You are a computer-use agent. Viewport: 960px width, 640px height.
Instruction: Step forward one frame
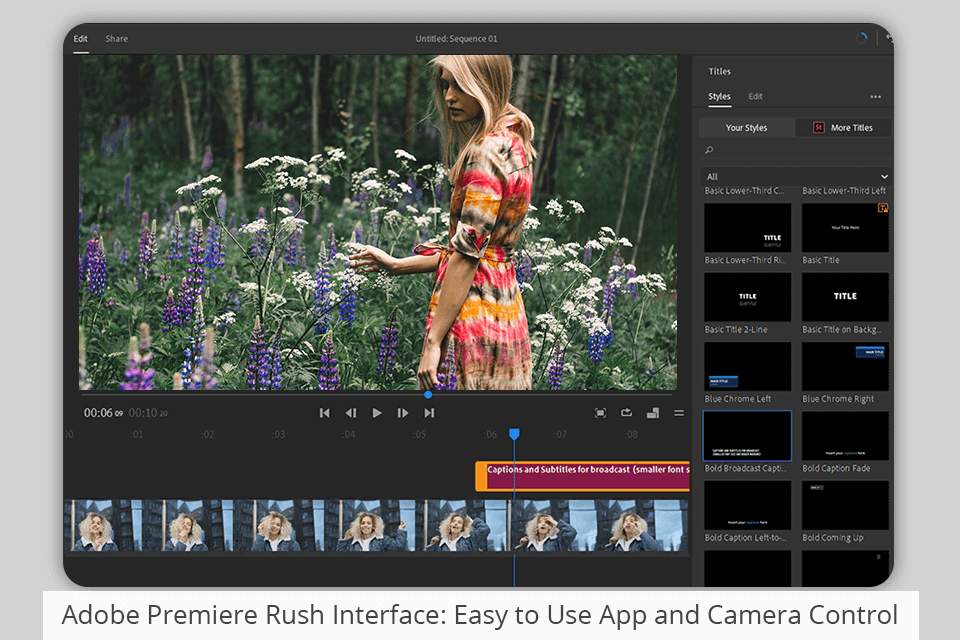coord(403,413)
